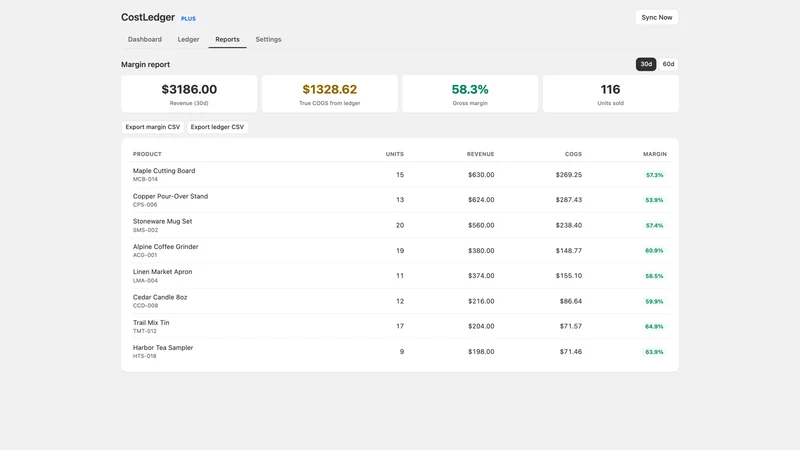Click the SMS-002 SKU code
This screenshot has width=800, height=450.
click(145, 230)
